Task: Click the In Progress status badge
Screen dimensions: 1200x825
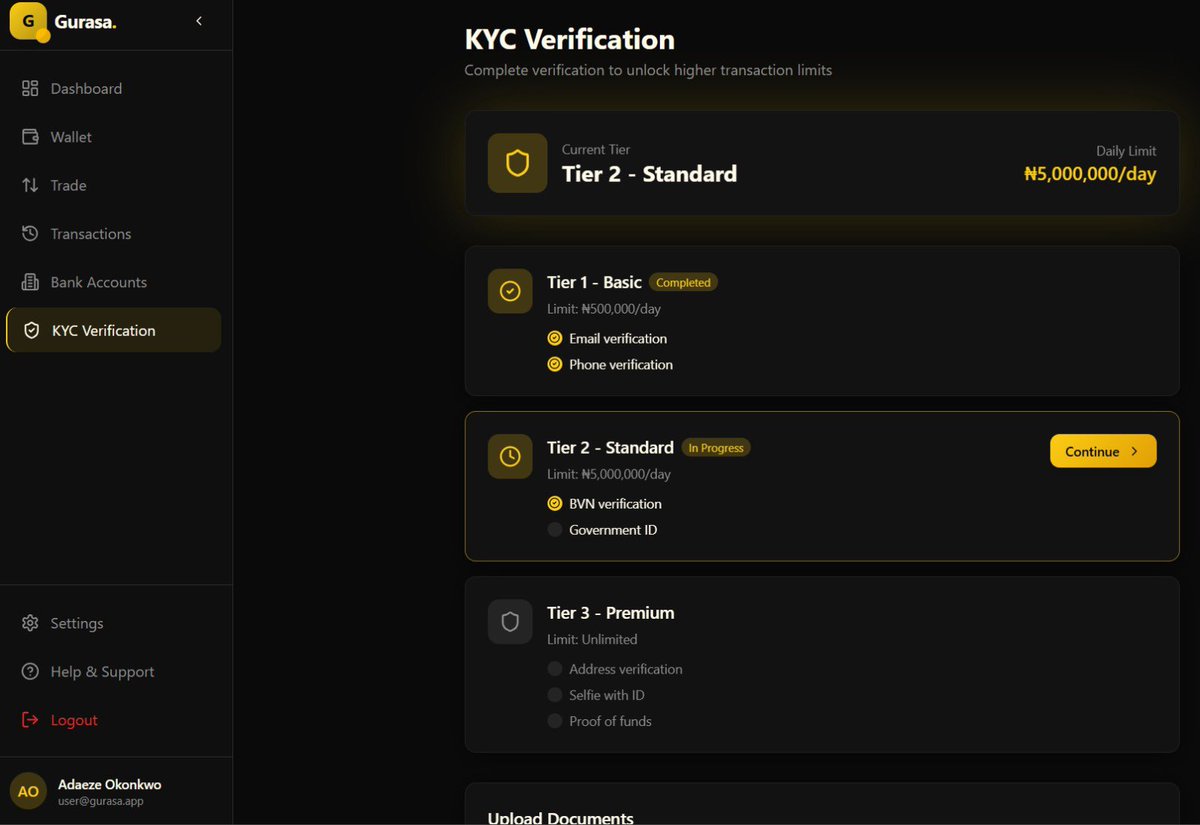Action: pyautogui.click(x=716, y=448)
